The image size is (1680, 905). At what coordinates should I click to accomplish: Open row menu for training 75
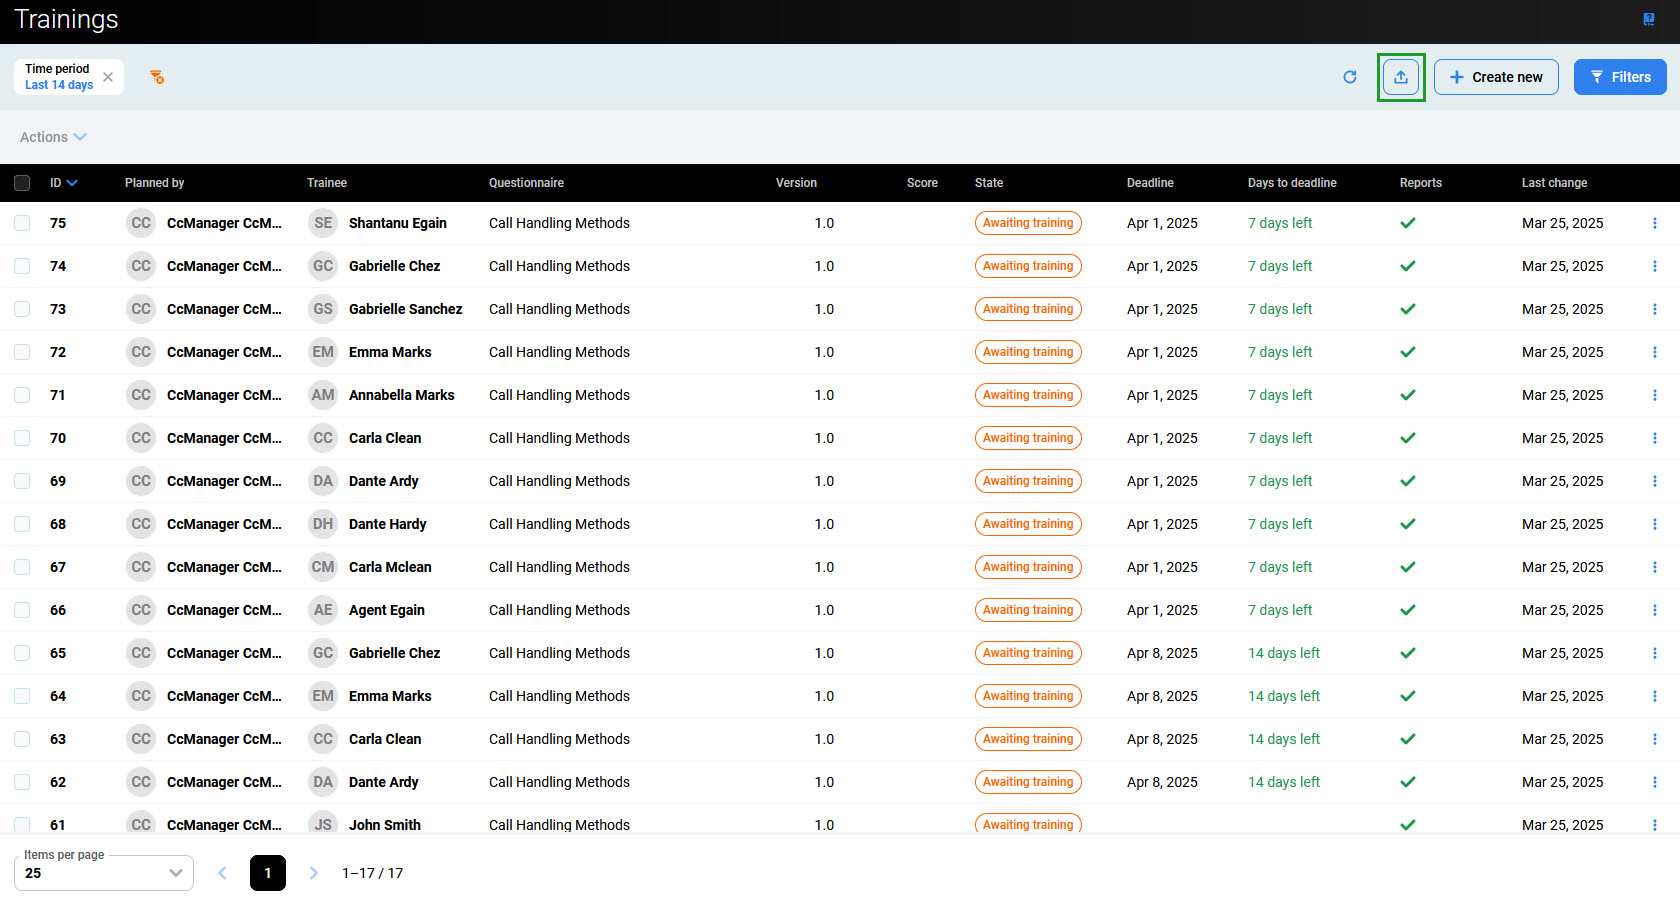(x=1654, y=223)
